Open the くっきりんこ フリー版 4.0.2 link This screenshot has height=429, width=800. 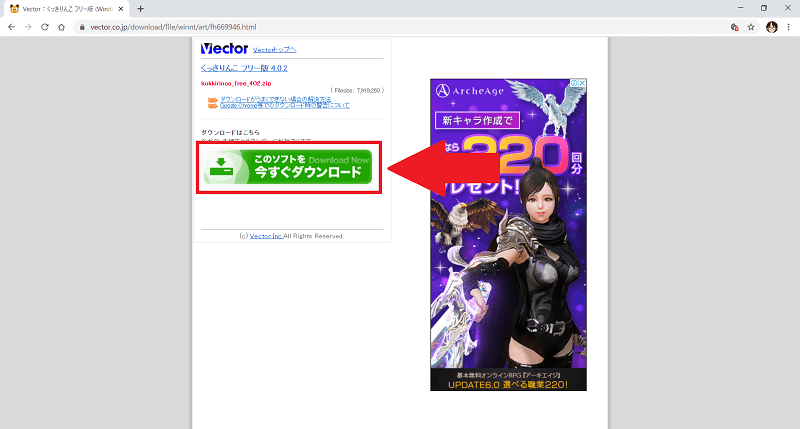pos(244,68)
